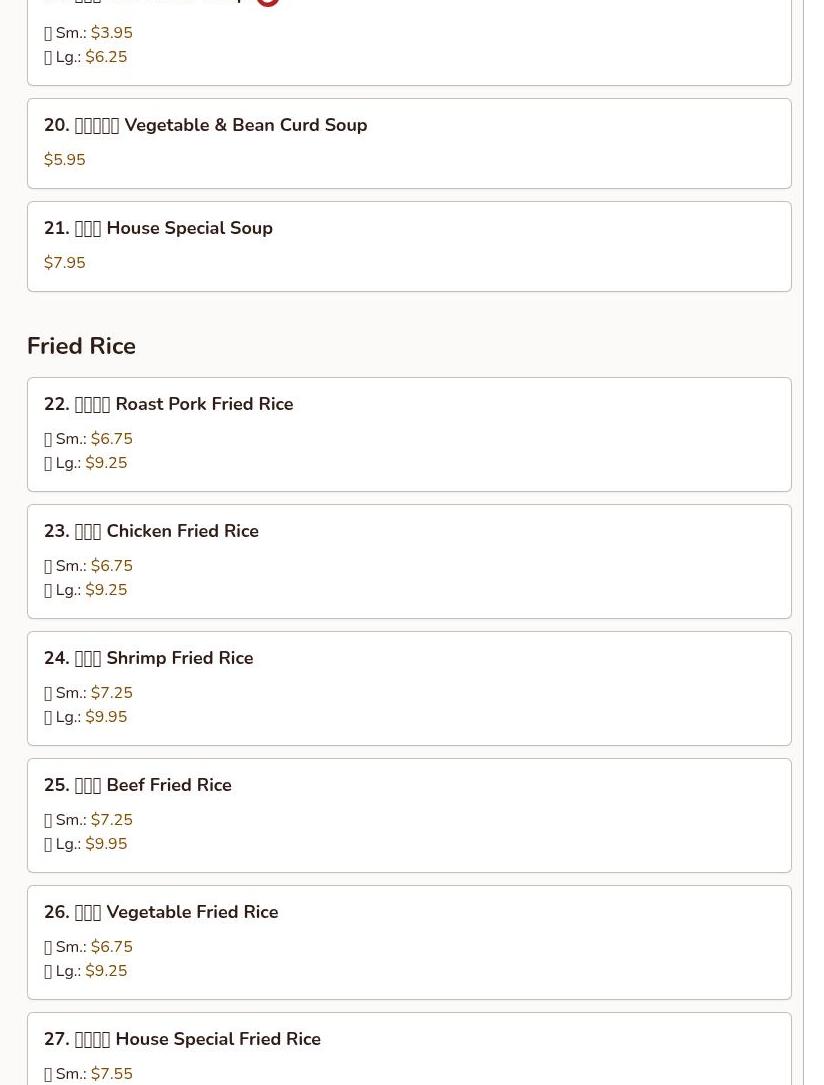
Task: Pick the small Chicken Fried Rice price
Action: [89, 566]
